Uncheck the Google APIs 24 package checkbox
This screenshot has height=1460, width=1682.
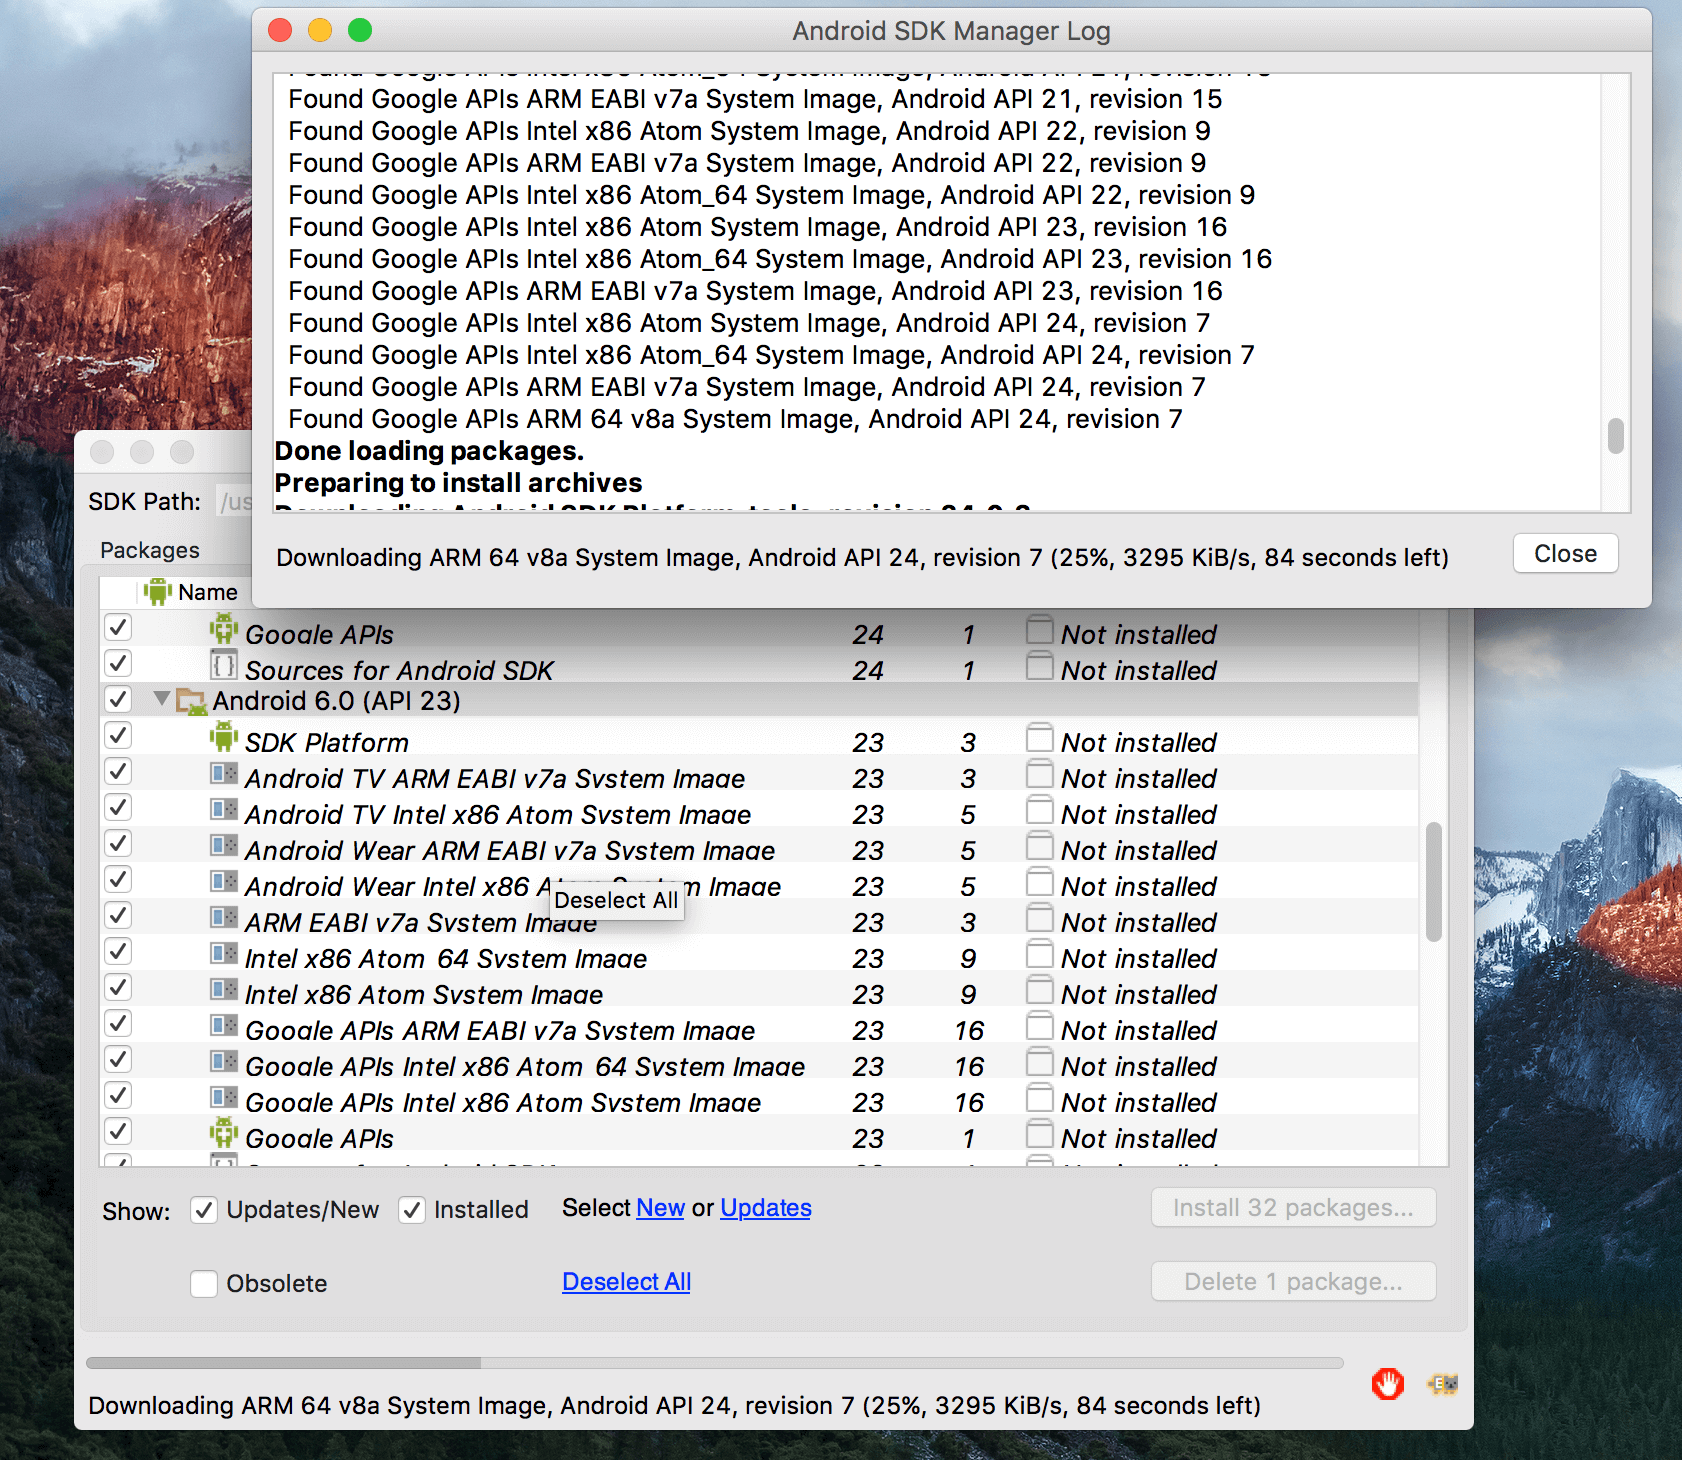pos(118,627)
